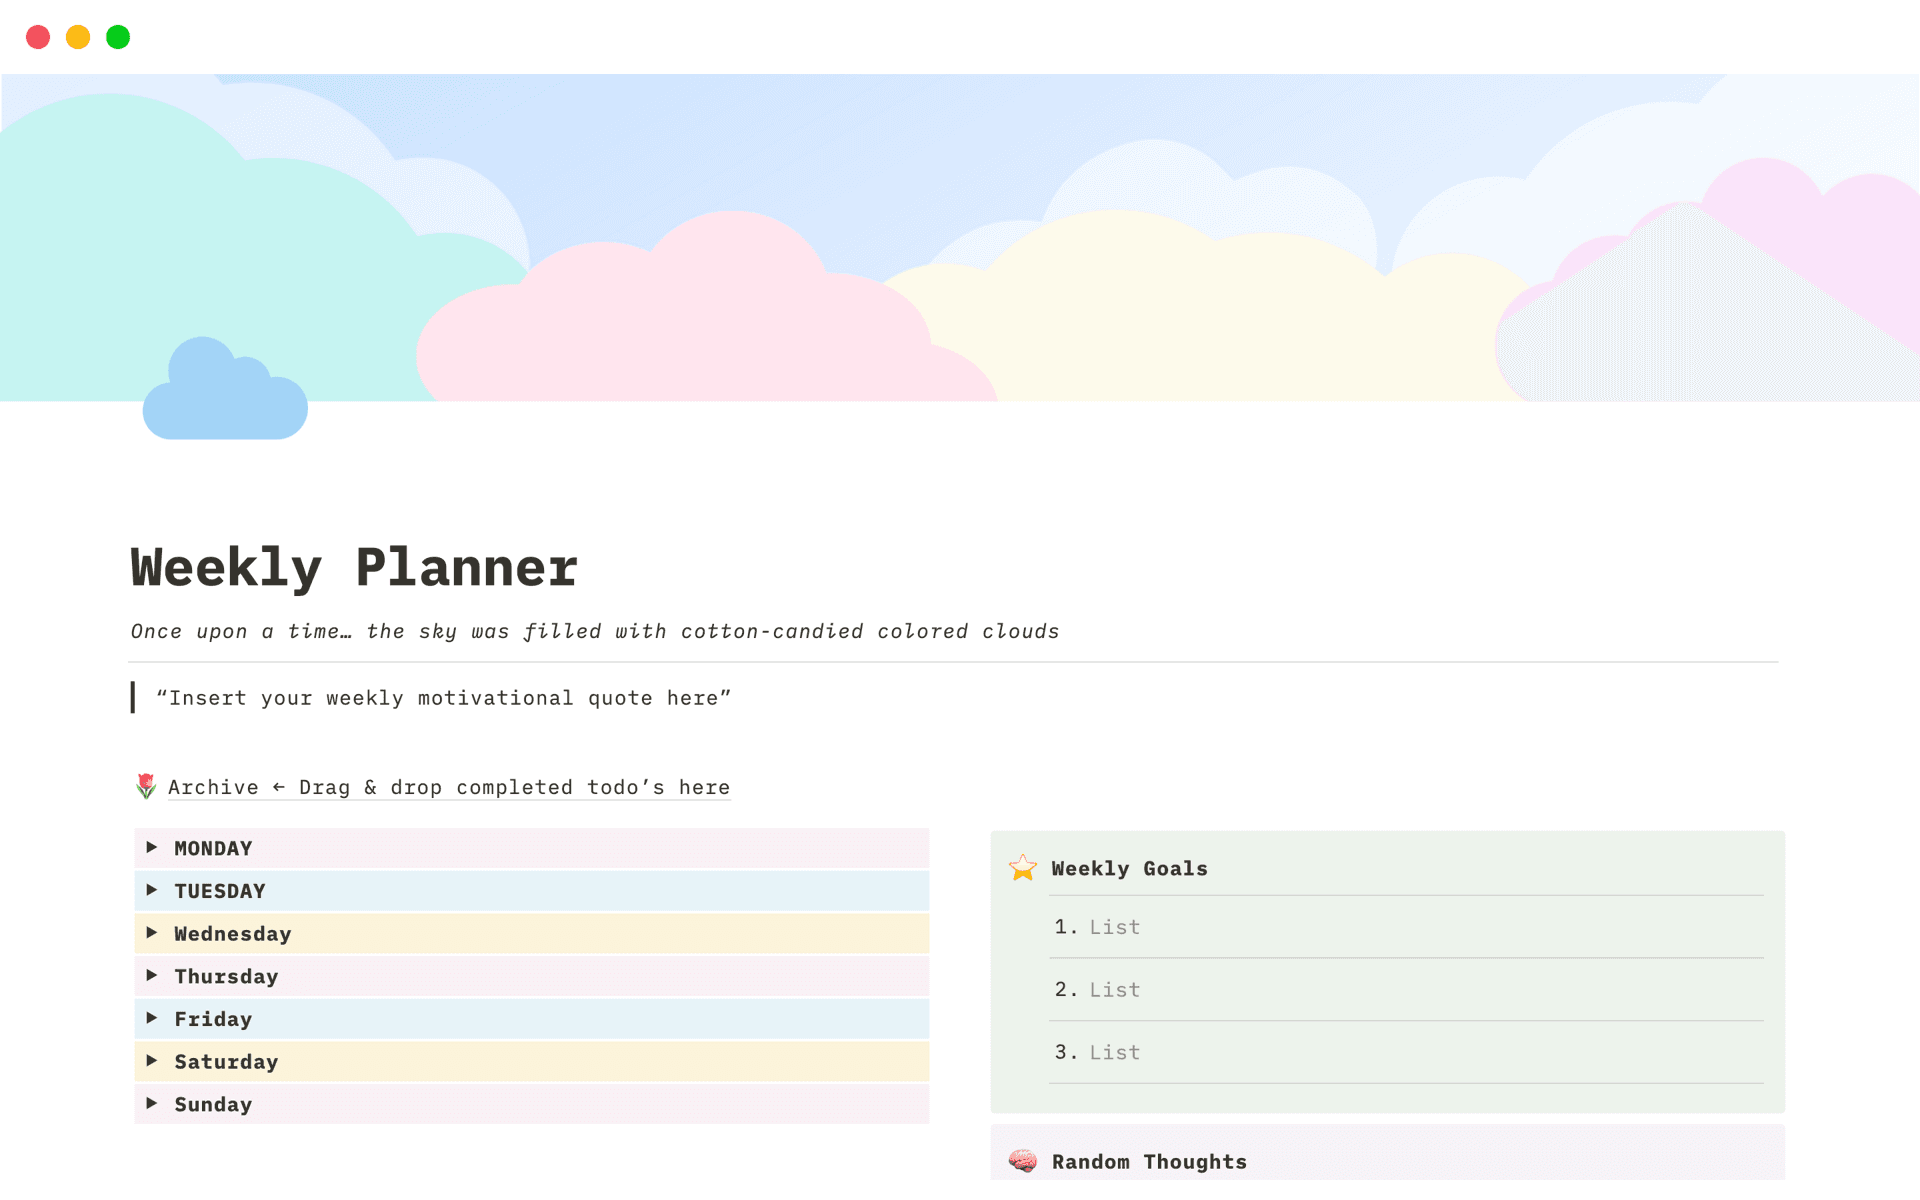Select the Weekly Planner page title
This screenshot has width=1920, height=1200.
(352, 566)
